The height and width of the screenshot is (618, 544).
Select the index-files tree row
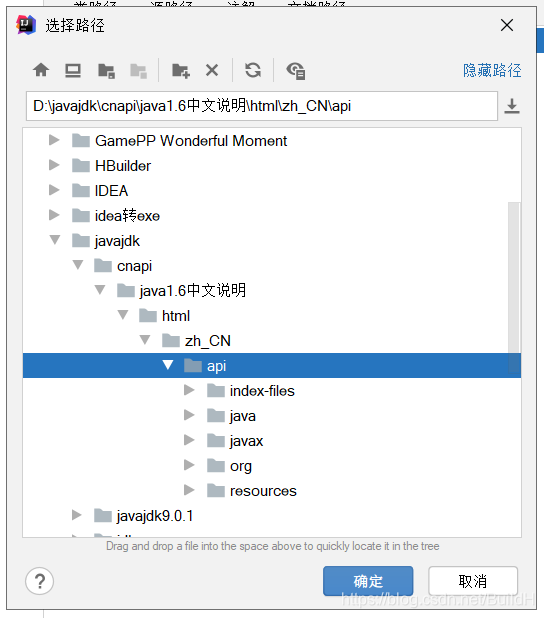tap(272, 391)
